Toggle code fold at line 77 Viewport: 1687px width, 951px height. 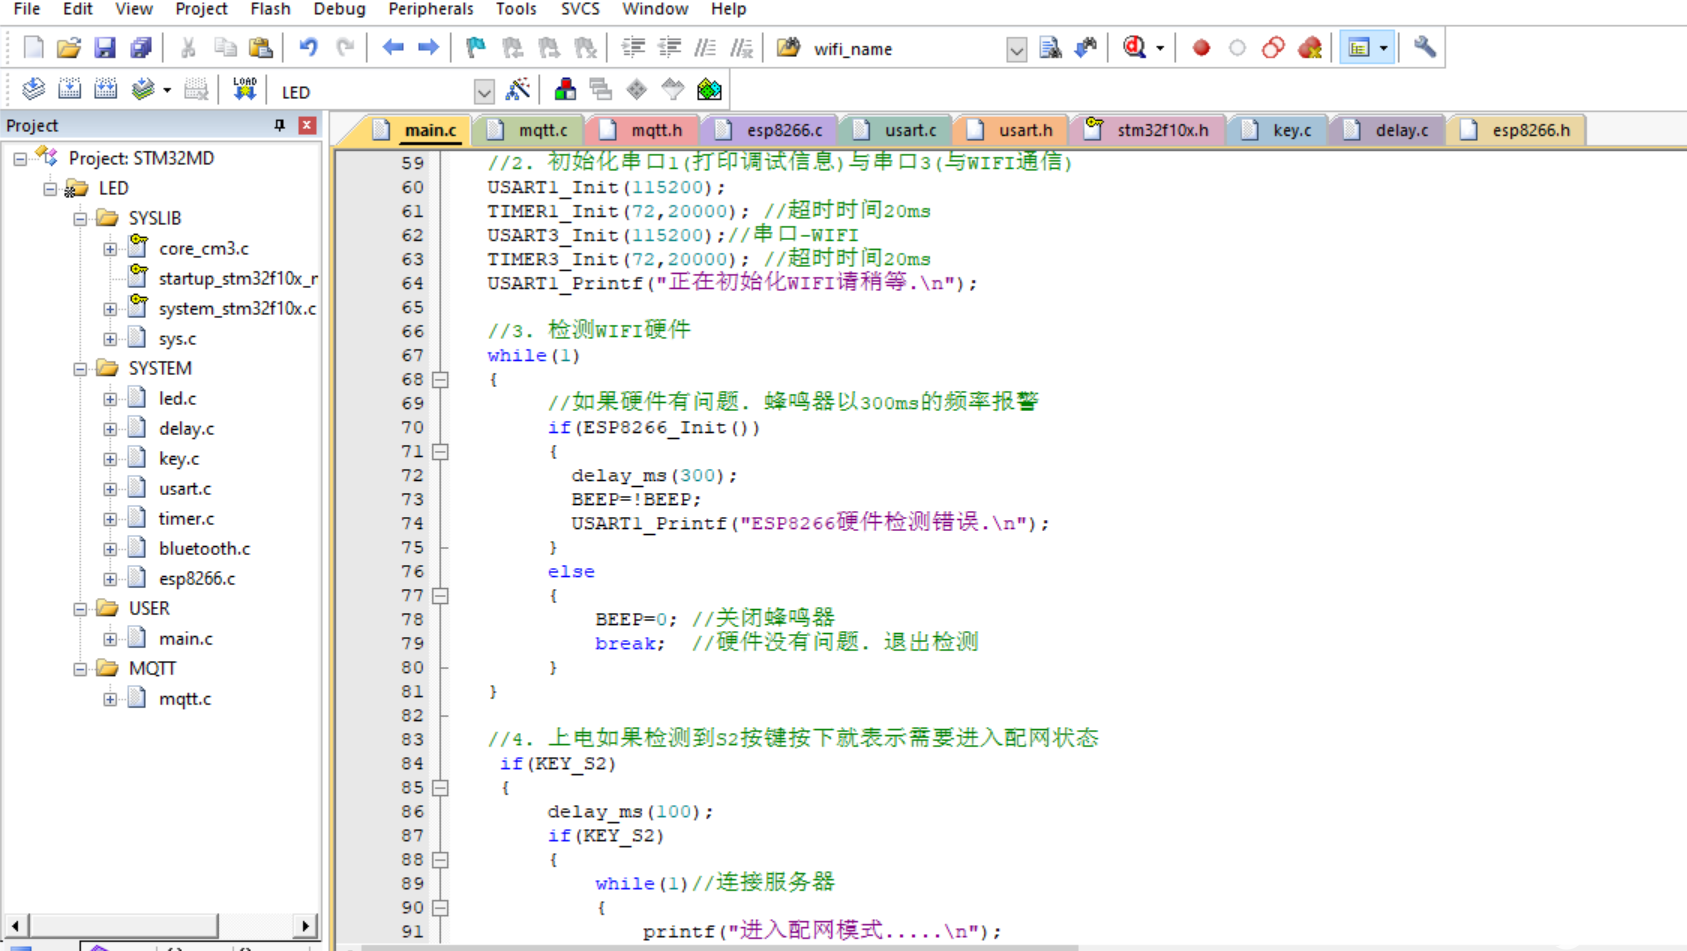(440, 596)
